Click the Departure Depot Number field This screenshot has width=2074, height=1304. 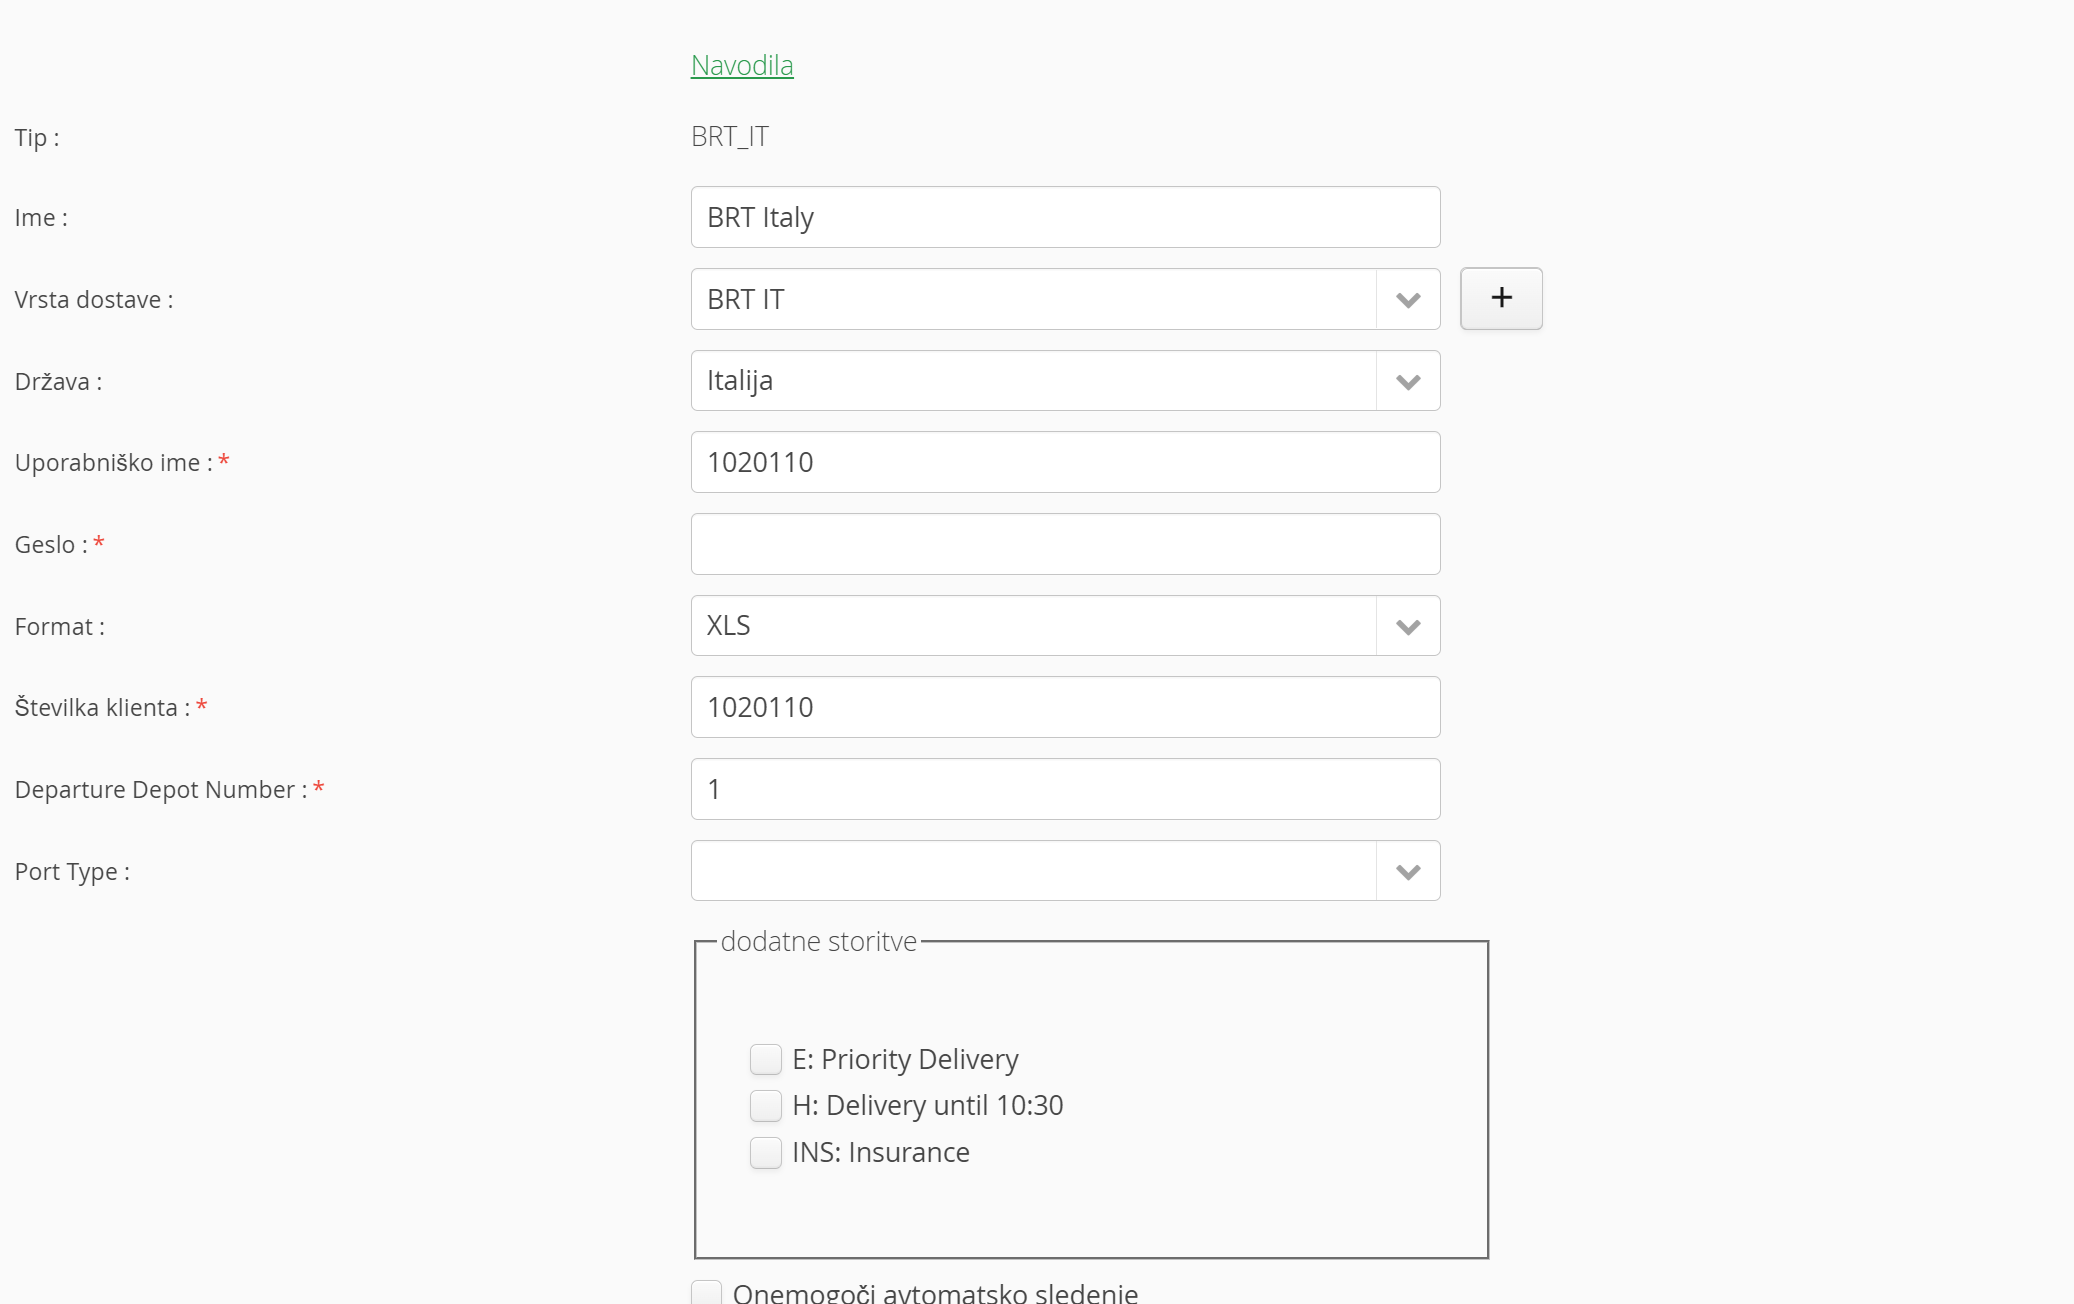(x=1065, y=789)
